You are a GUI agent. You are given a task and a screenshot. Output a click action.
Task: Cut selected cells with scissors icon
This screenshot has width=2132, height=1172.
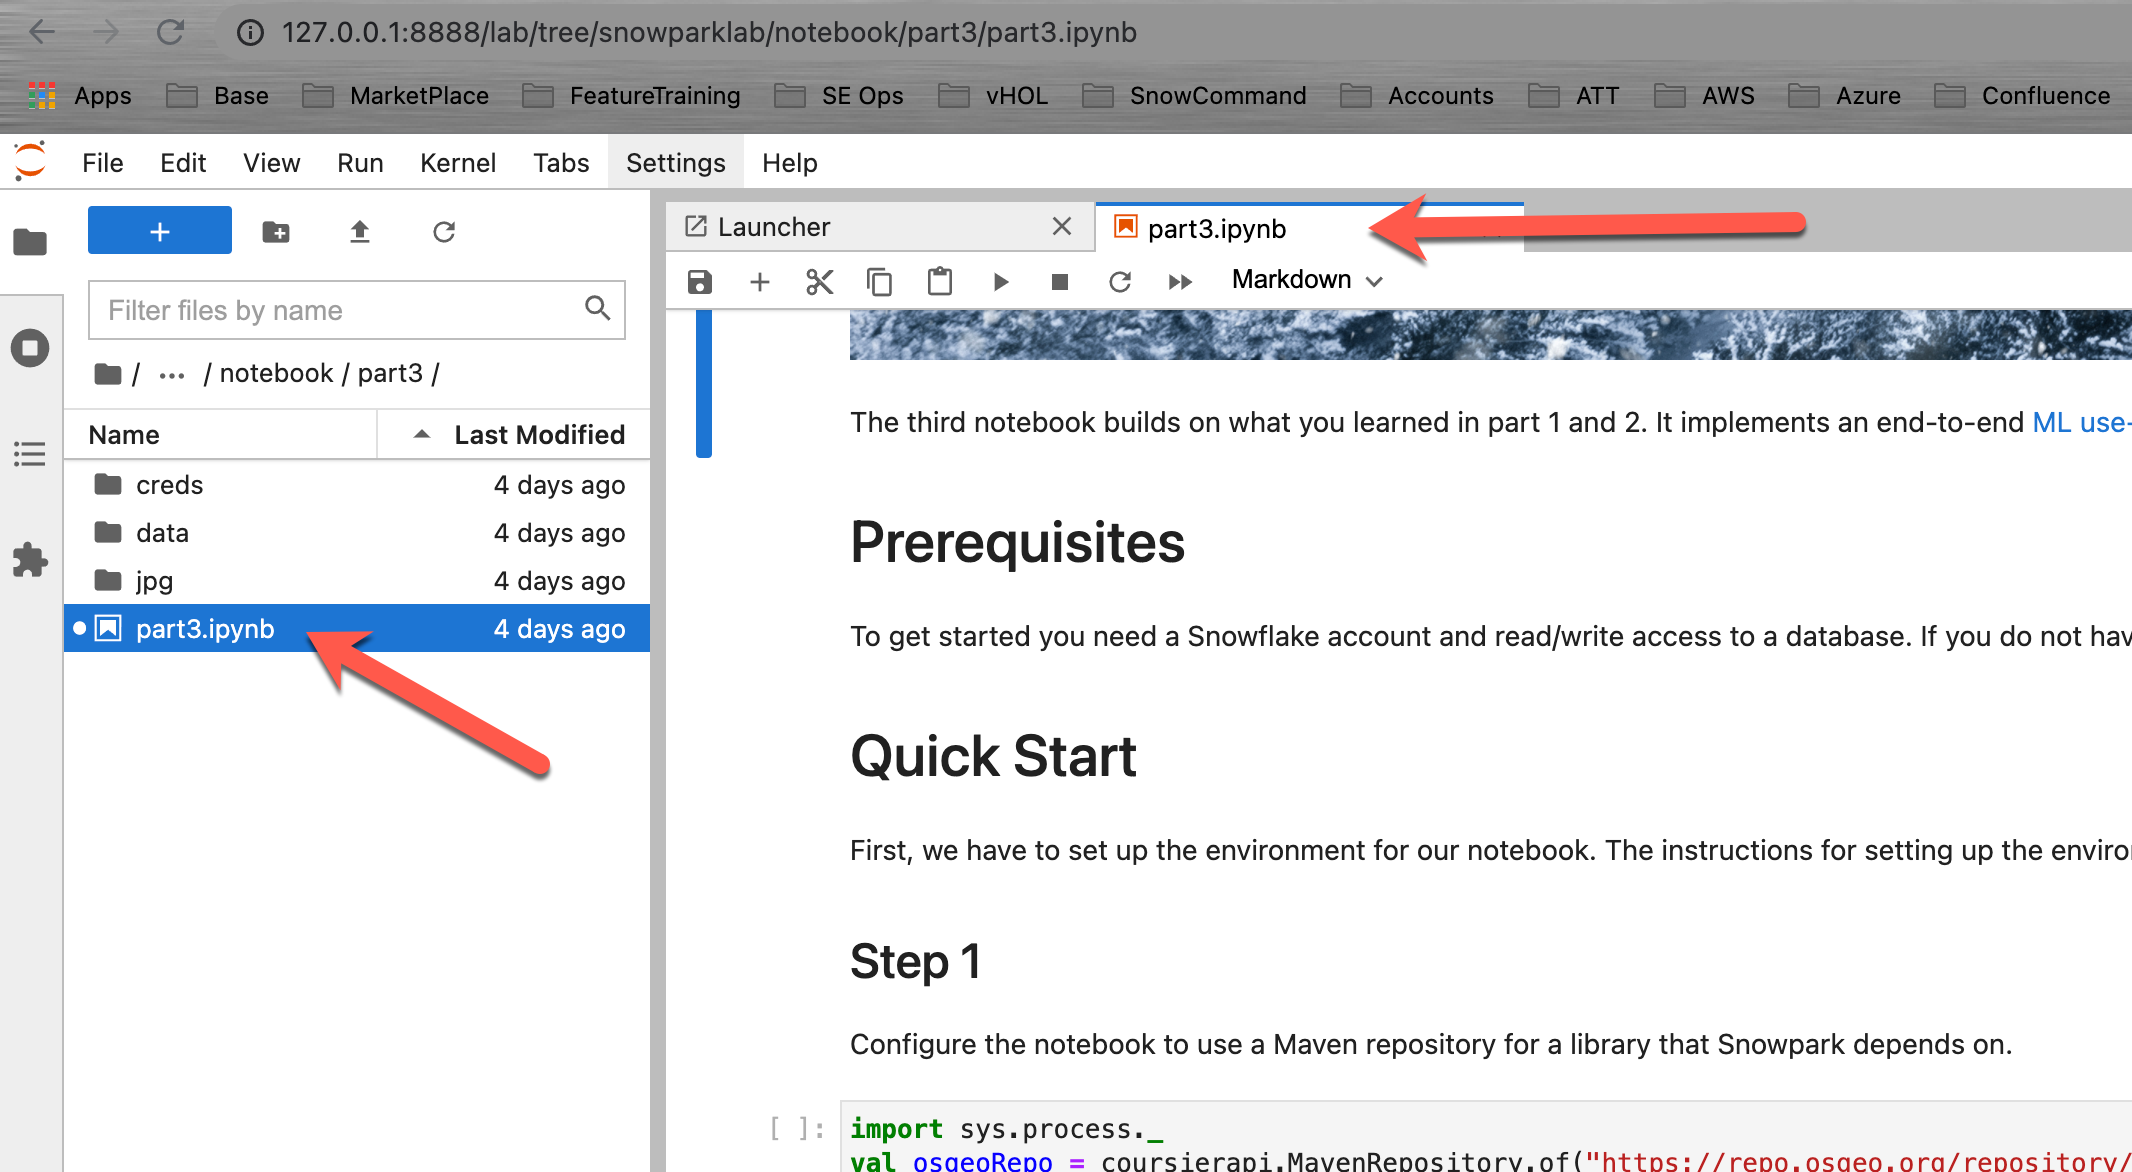click(x=819, y=282)
